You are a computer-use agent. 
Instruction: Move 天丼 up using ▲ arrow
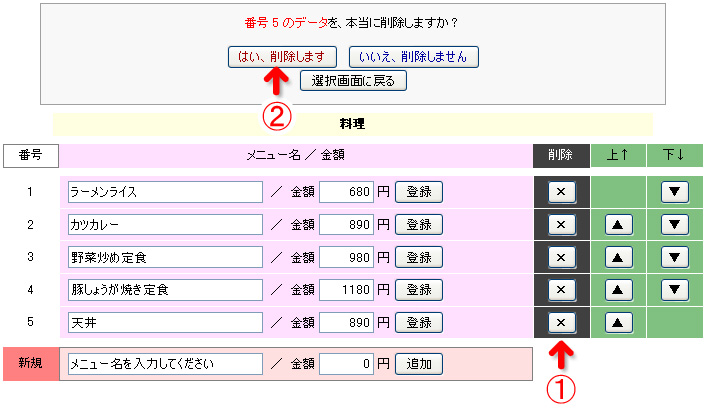tap(618, 322)
